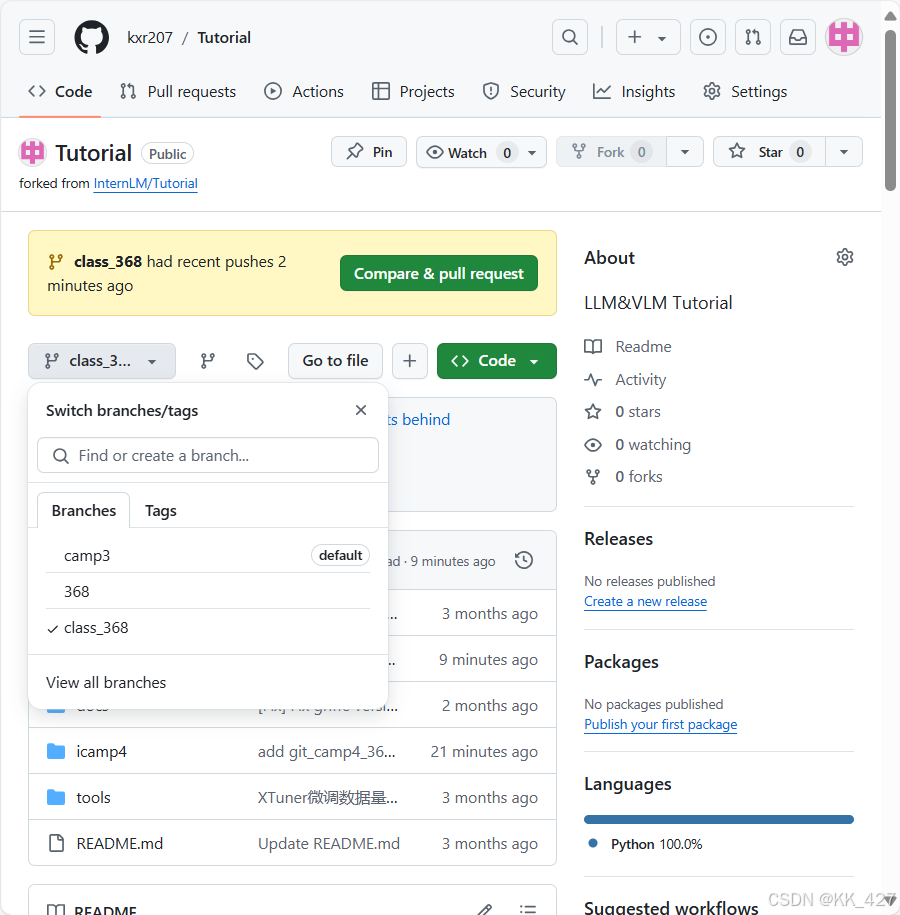View 0 stars link
Screen dimensions: 900x915
coord(623,412)
